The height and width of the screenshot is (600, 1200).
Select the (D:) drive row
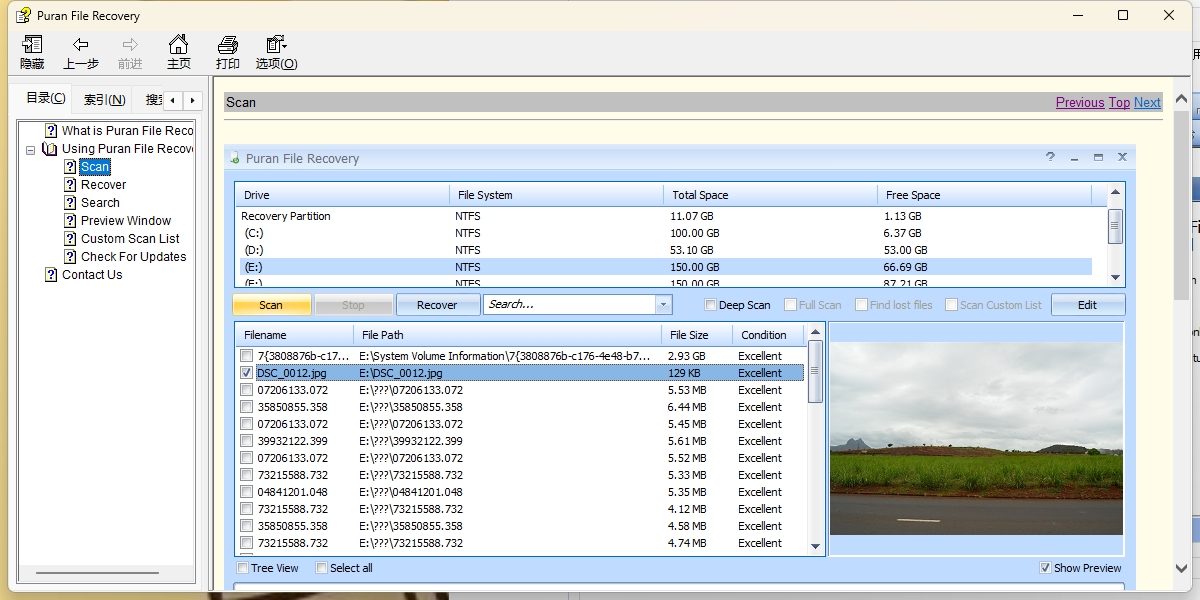click(x=664, y=250)
